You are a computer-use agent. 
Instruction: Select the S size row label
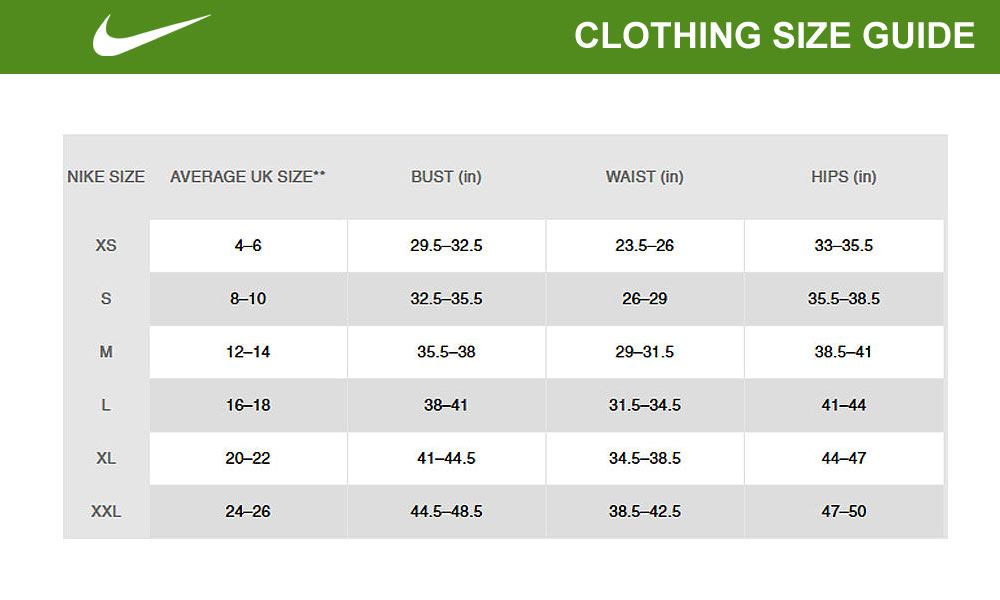(x=106, y=299)
